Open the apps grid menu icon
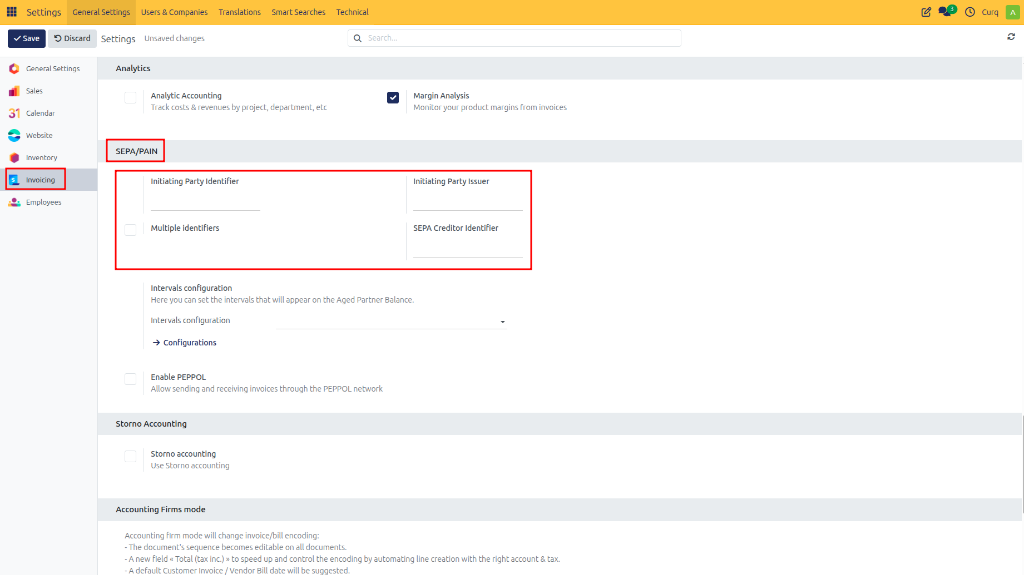Screen dimensions: 1024x575 12,12
